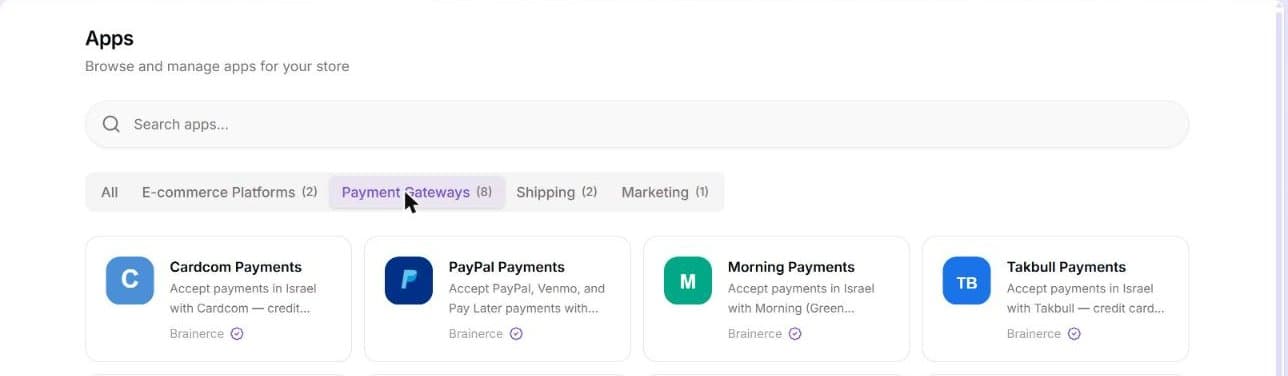Click the Takbull Payments description text
This screenshot has width=1288, height=376.
click(x=1086, y=298)
